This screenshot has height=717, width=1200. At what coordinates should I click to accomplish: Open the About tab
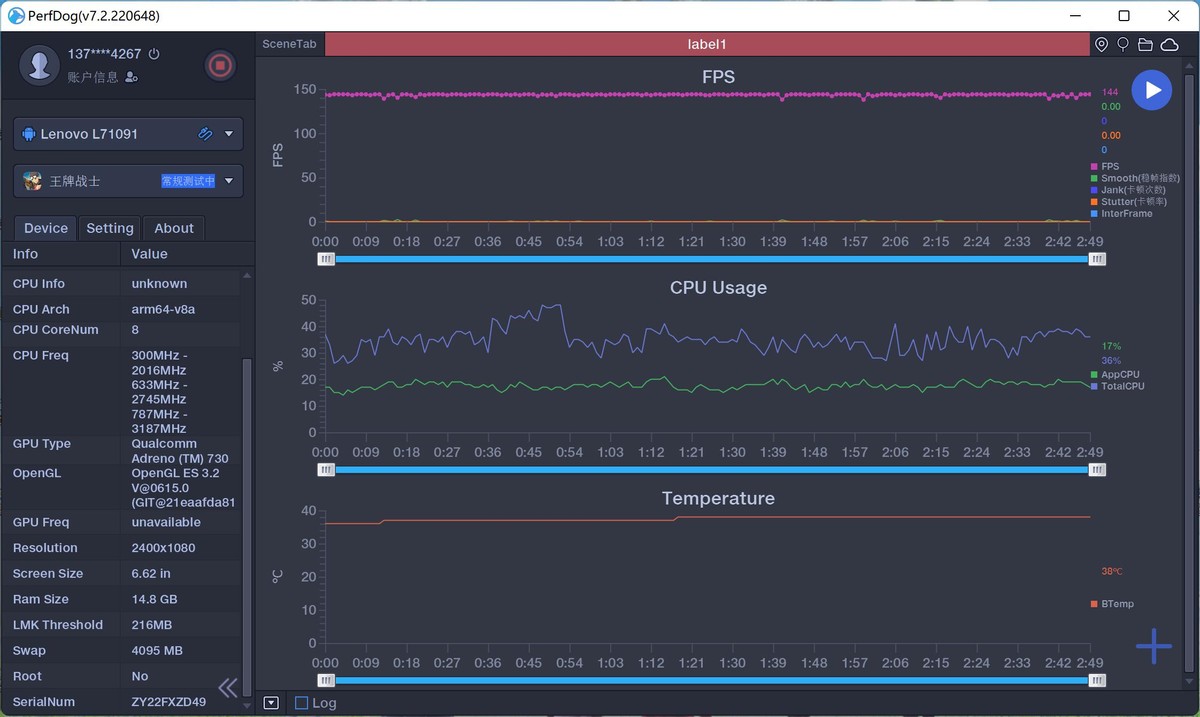coord(174,228)
